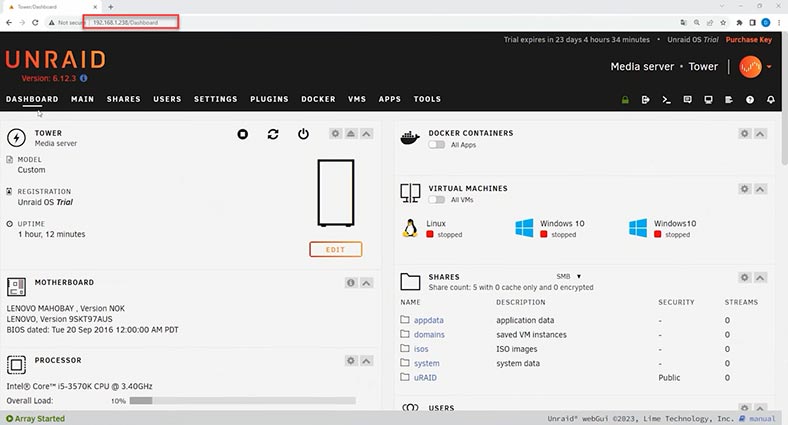Open the Plugins tab
Image resolution: width=788 pixels, height=425 pixels.
(269, 99)
